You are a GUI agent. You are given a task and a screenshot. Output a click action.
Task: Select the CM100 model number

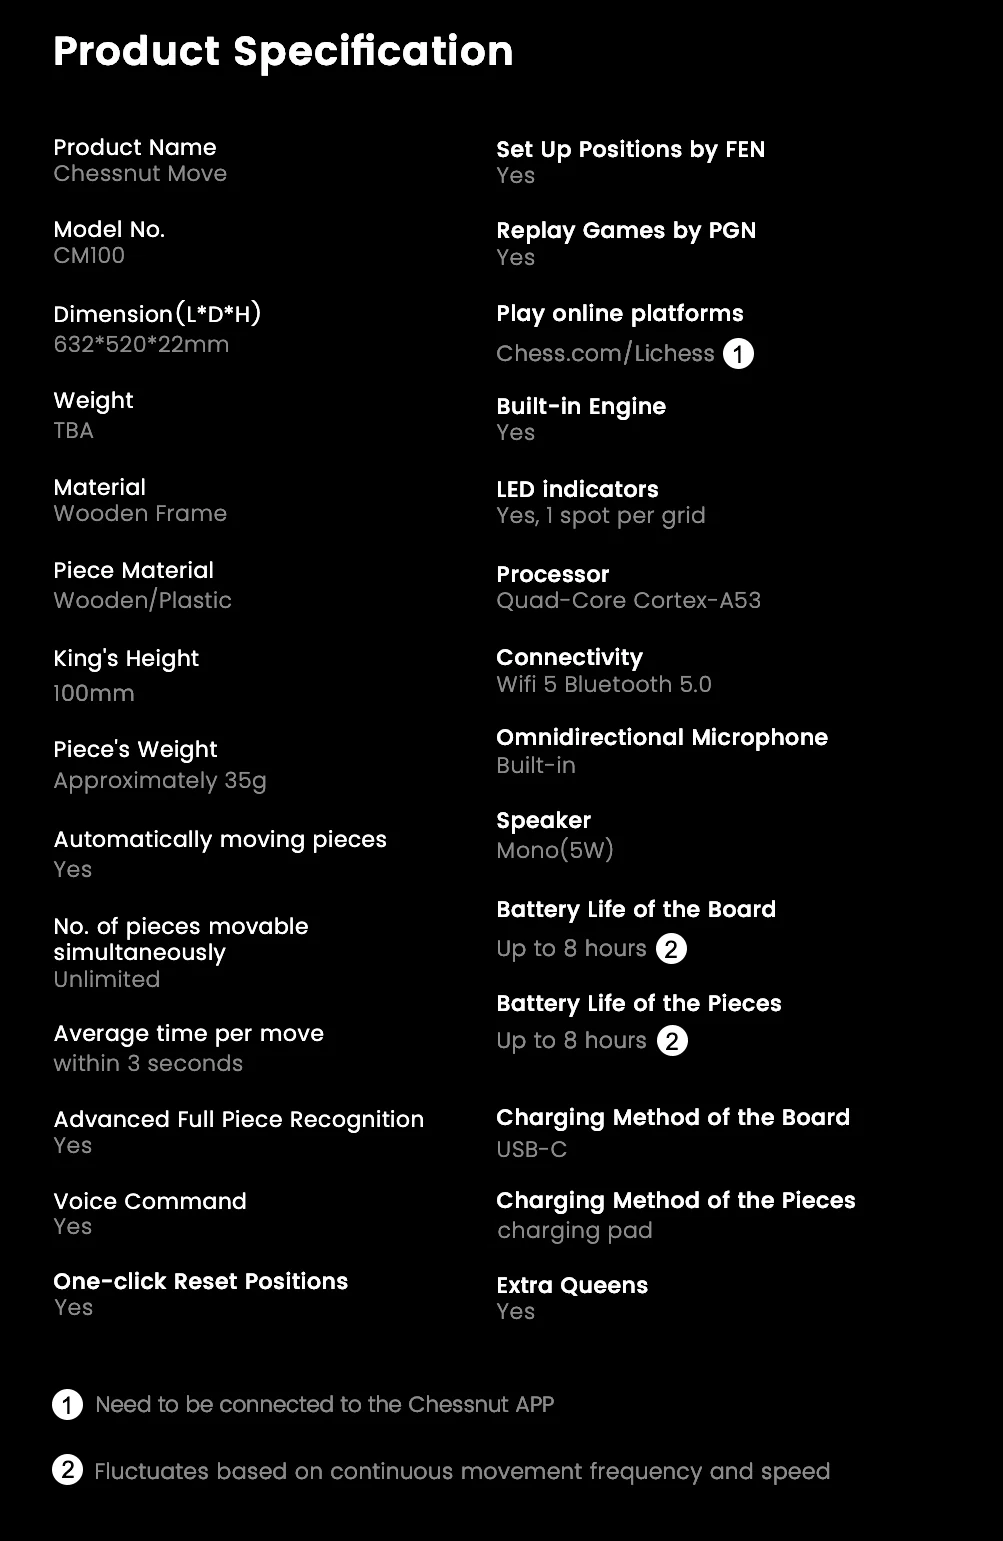pos(89,256)
